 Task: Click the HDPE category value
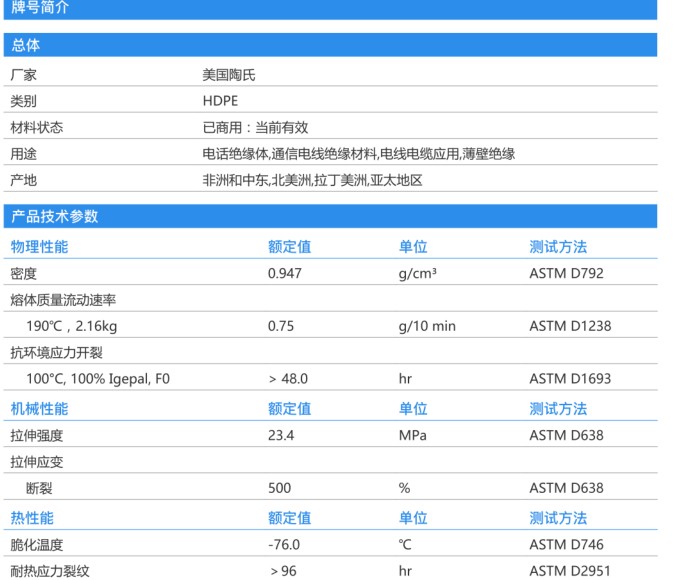(220, 101)
